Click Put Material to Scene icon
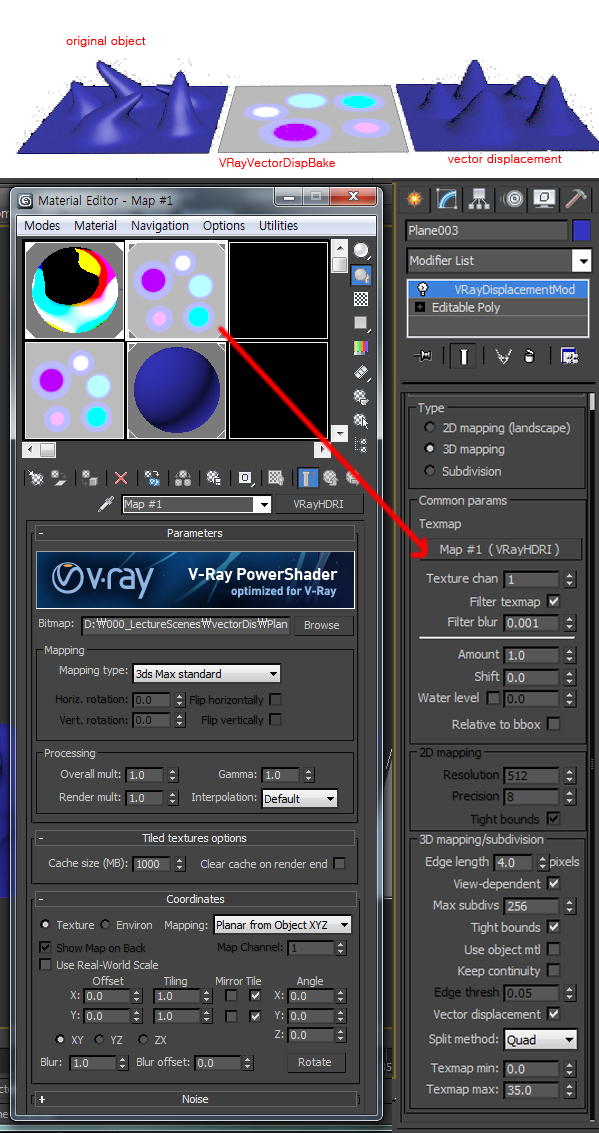599x1133 pixels. coord(58,478)
